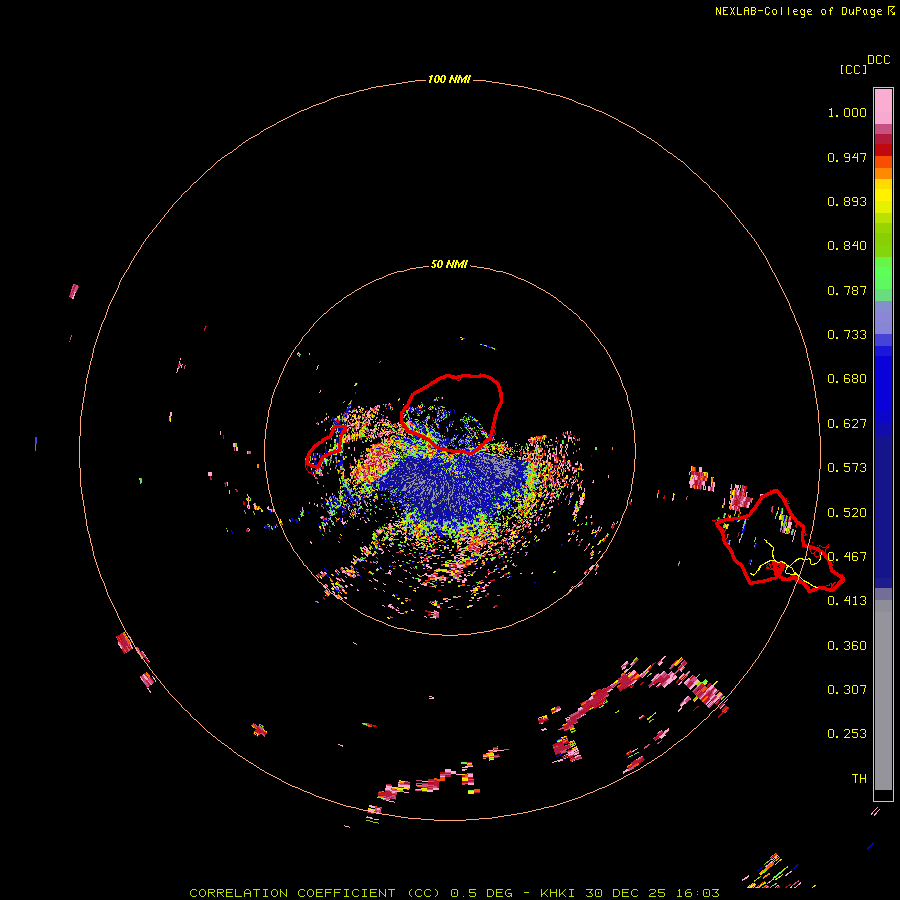The image size is (900, 900).
Task: Click the 0.253 scale value
Action: pyautogui.click(x=847, y=734)
